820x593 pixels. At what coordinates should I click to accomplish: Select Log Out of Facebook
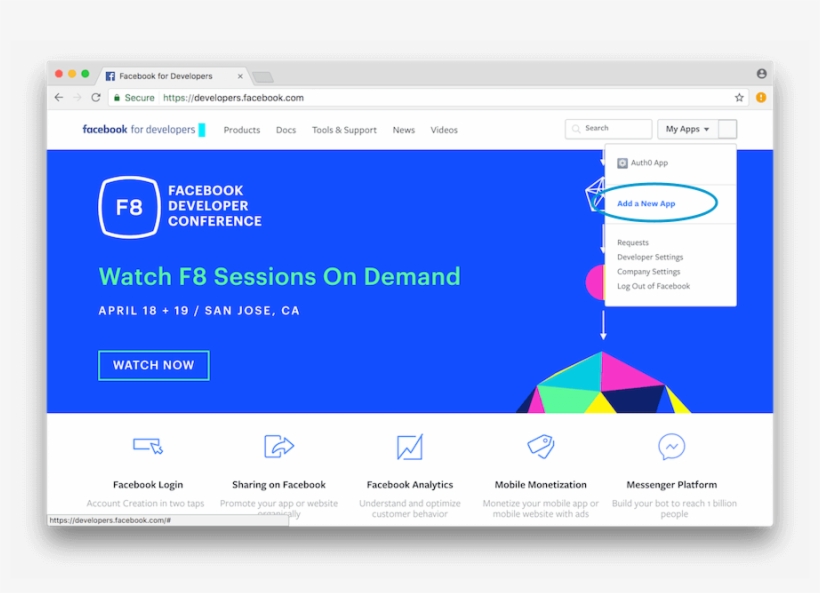[653, 286]
